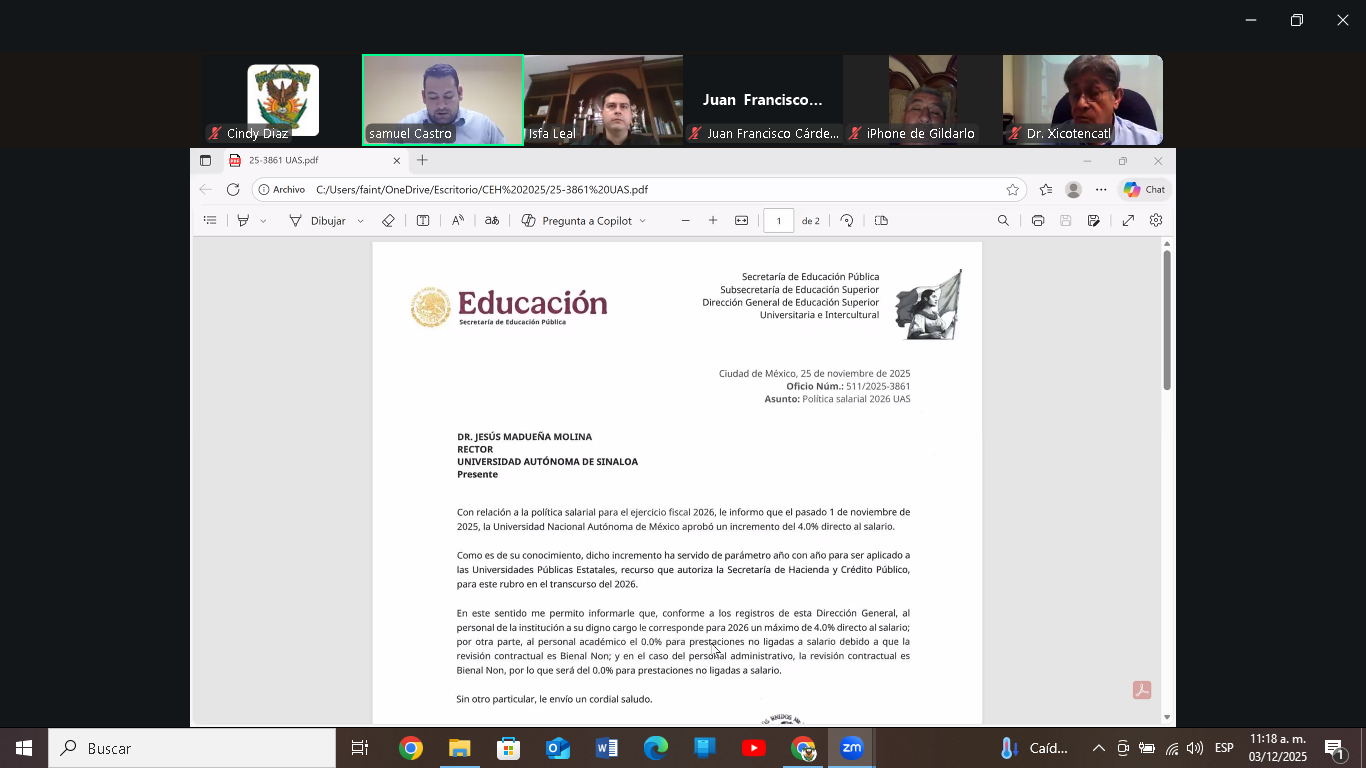Select the Dibujar drawing tool
Viewport: 1366px width, 768px height.
[317, 220]
